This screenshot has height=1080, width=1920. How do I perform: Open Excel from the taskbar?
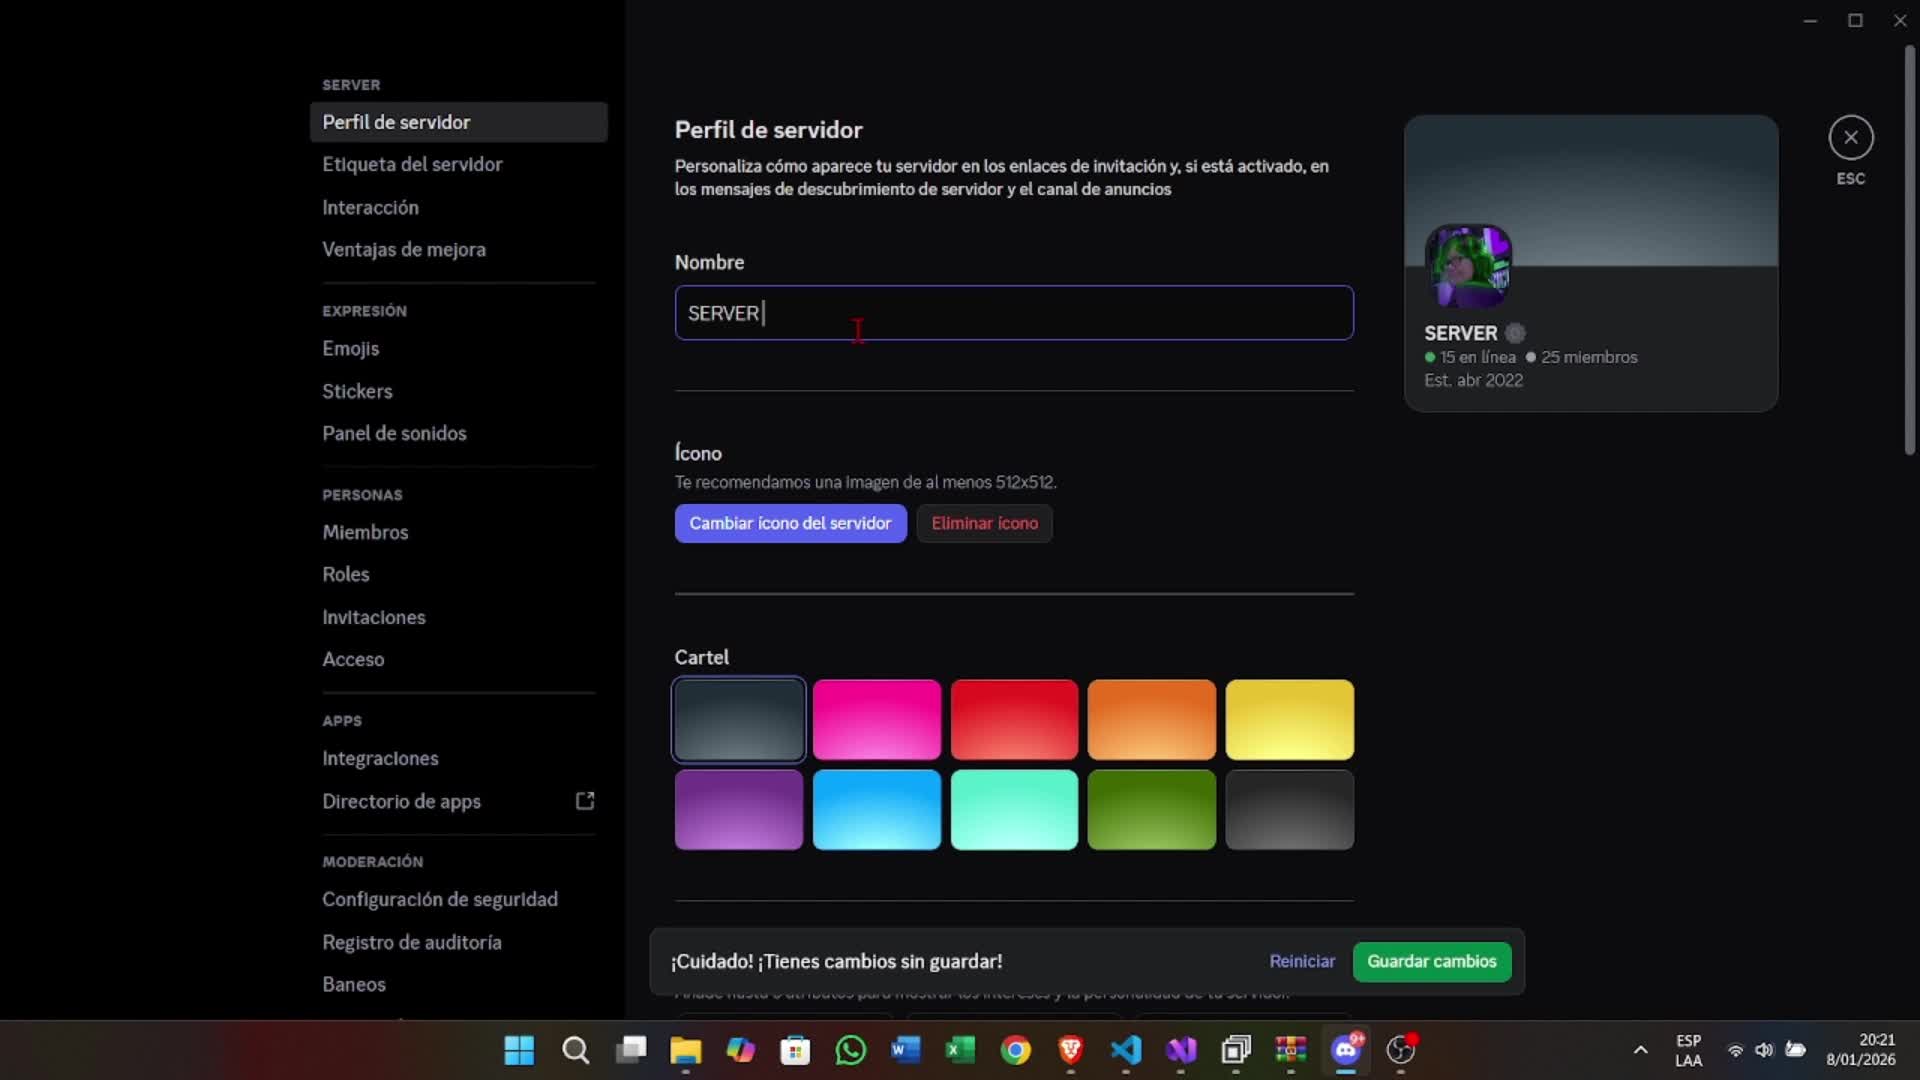tap(960, 1050)
